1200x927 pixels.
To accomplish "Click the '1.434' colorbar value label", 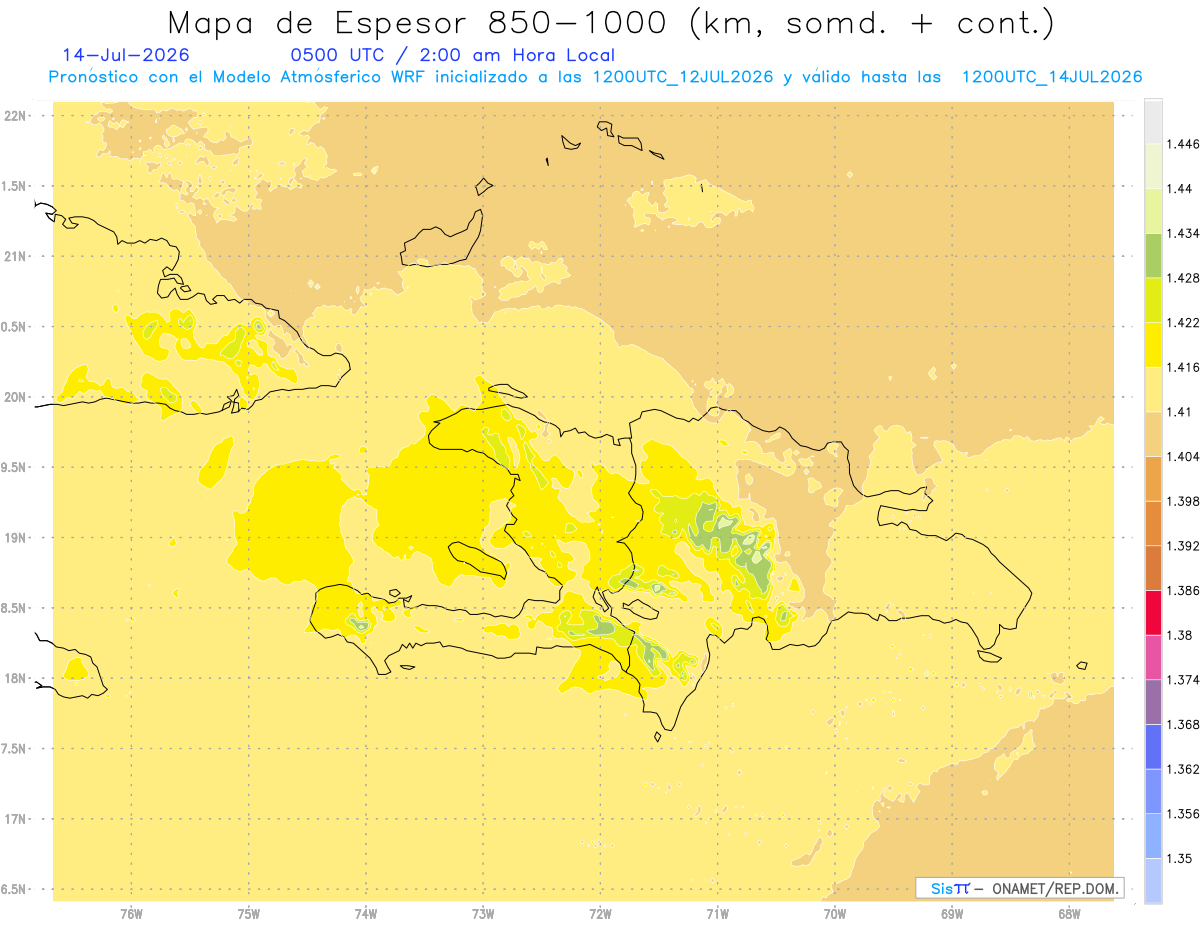I will click(x=1183, y=233).
